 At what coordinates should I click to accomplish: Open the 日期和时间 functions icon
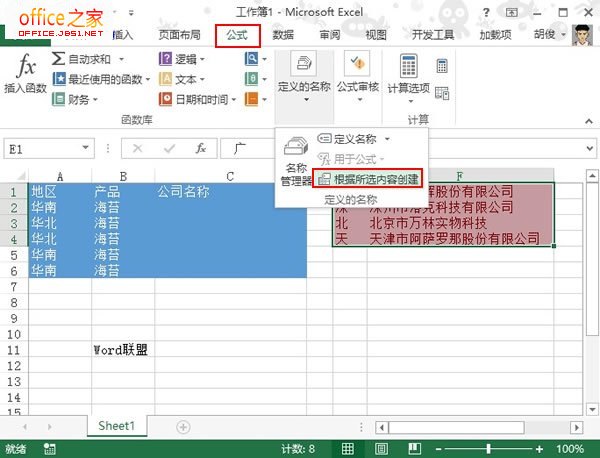click(x=165, y=99)
